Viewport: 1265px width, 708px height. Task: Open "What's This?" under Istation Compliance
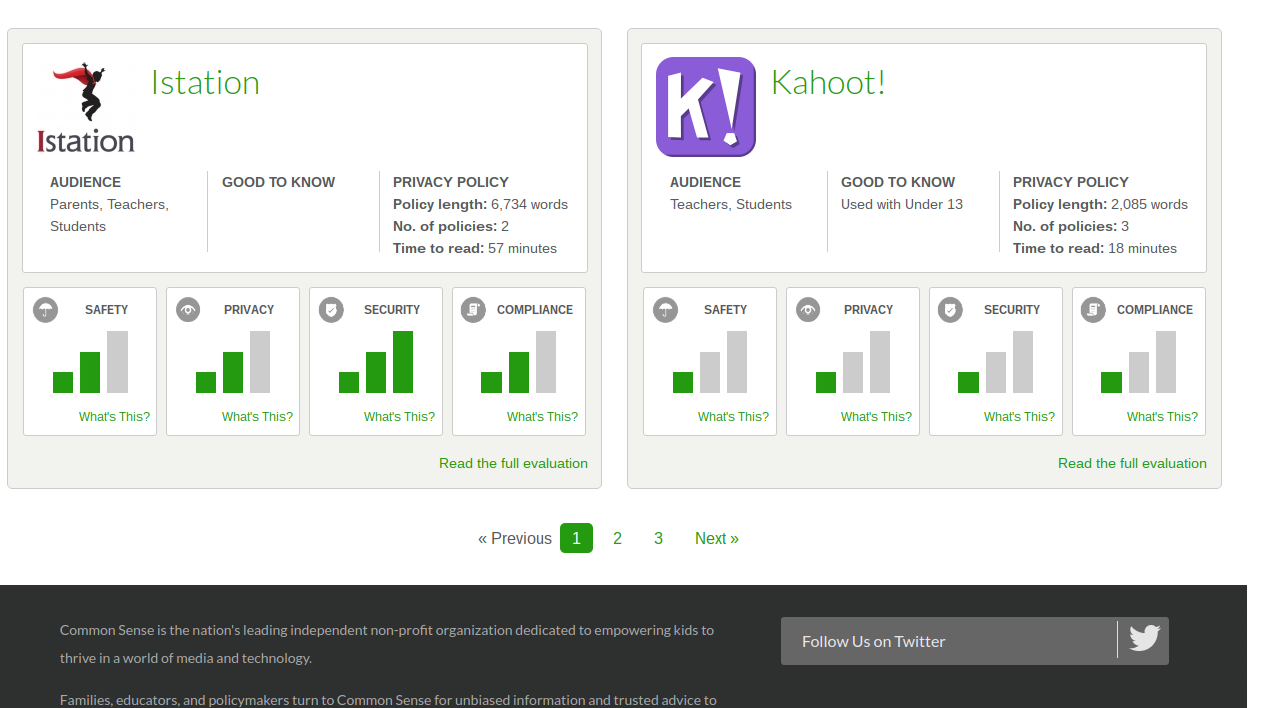click(542, 417)
